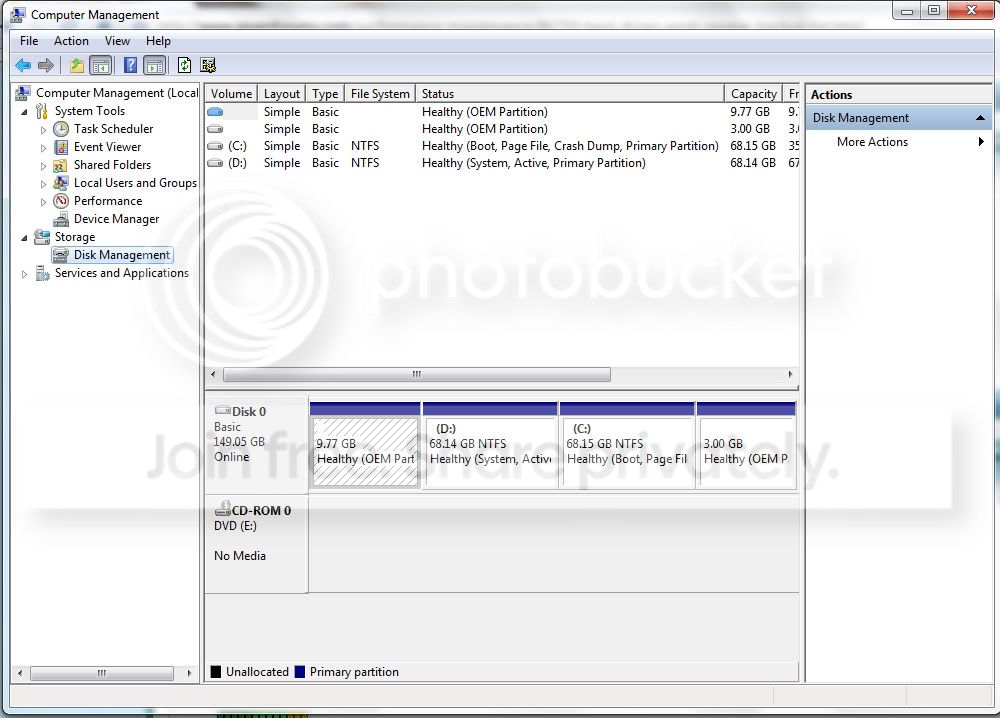Sort by the Type column header
This screenshot has width=1000, height=718.
325,94
